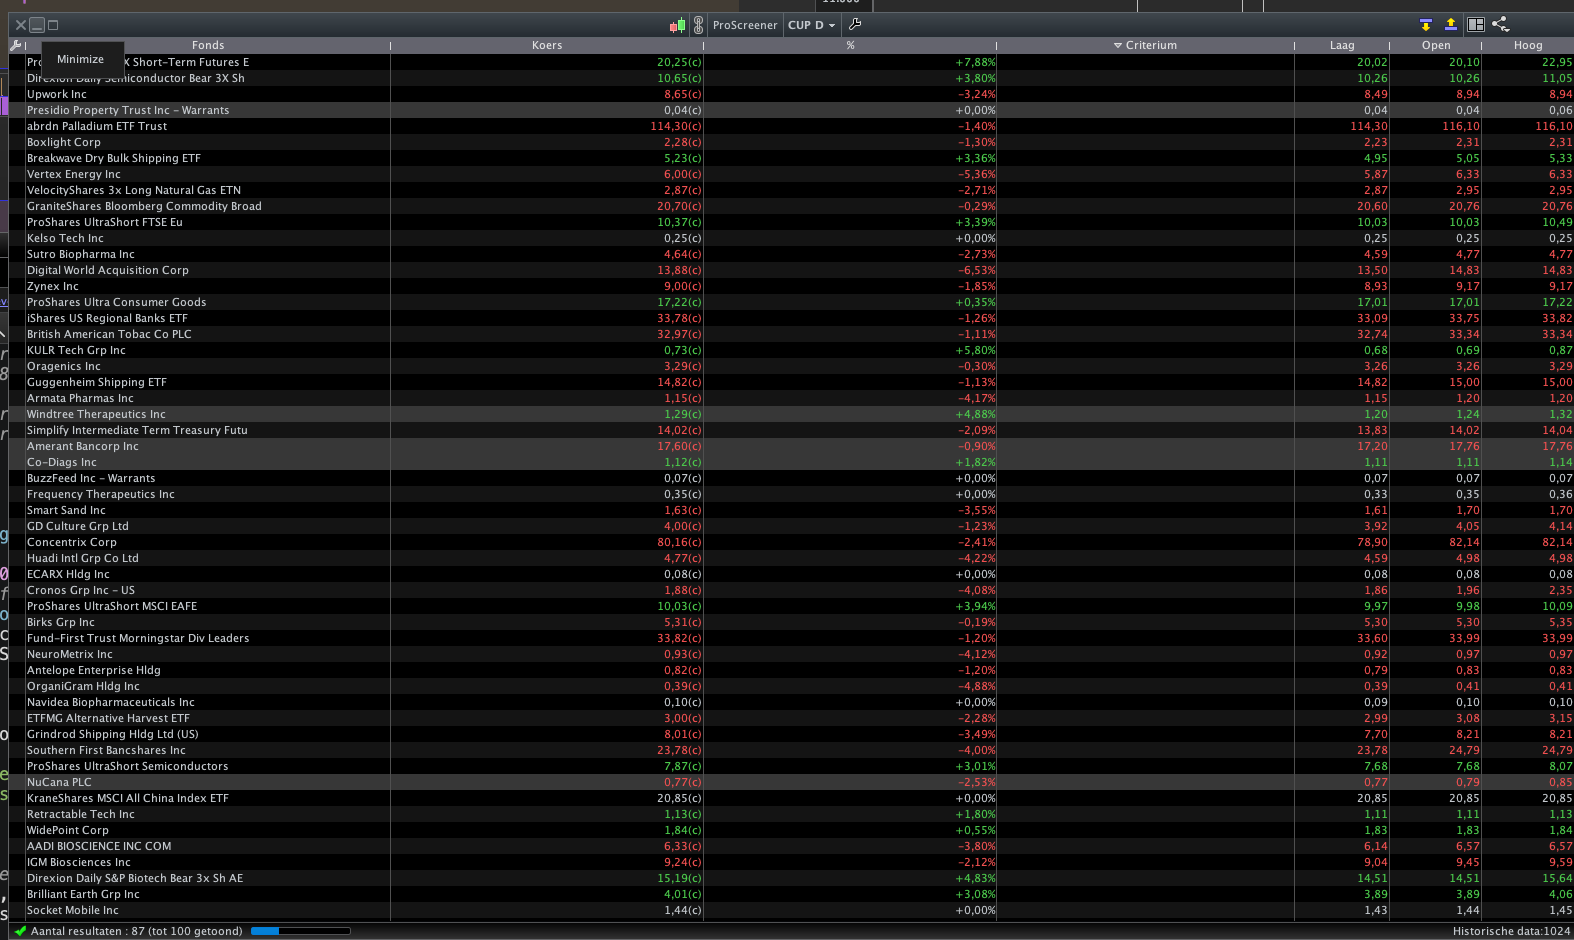Viewport: 1574px width, 940px height.
Task: Select the Huadi Intl Grp Co Ltd row
Action: (792, 558)
